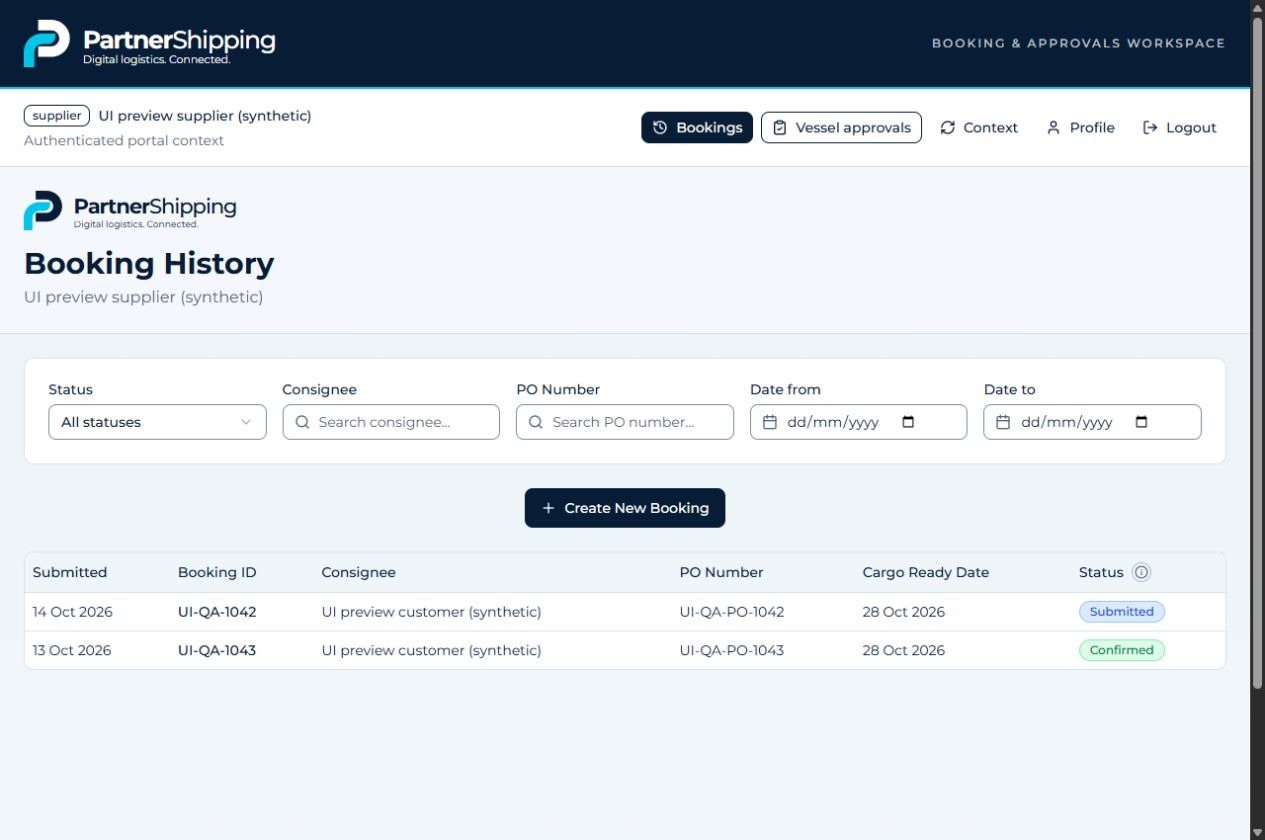This screenshot has width=1265, height=840.
Task: Select the 14 Oct 2026 submitted date
Action: 72,612
